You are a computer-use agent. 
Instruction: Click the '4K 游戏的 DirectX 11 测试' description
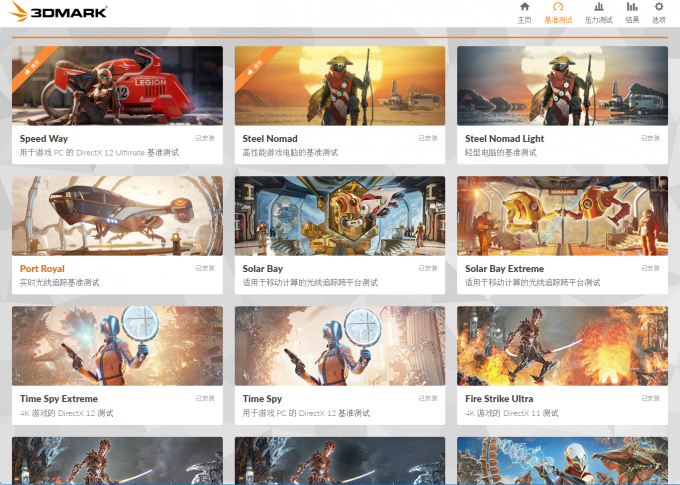(x=511, y=413)
